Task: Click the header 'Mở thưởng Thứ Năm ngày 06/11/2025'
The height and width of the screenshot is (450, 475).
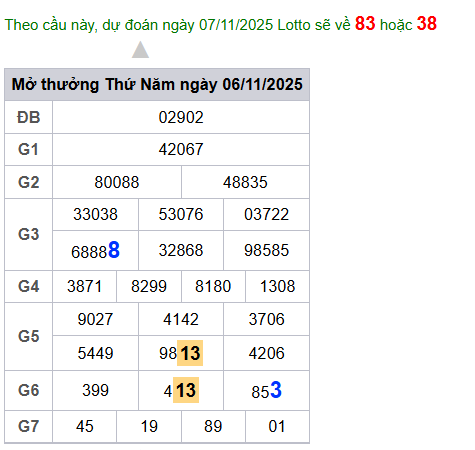Action: pyautogui.click(x=157, y=84)
